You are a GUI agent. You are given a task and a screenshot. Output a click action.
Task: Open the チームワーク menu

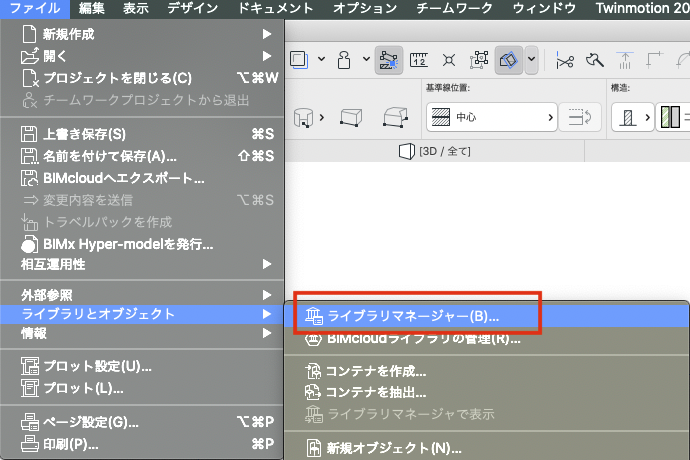point(454,8)
